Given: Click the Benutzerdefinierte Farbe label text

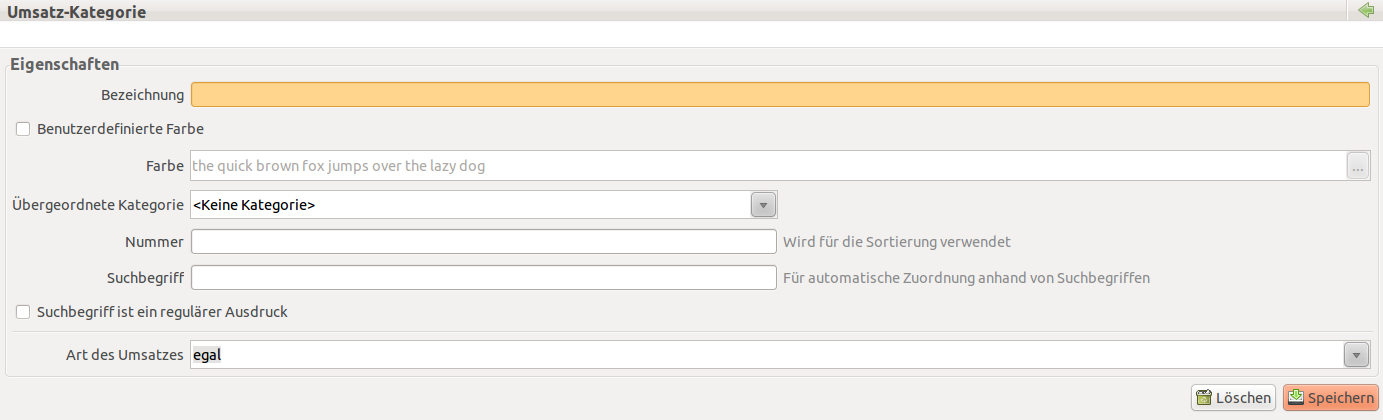Looking at the screenshot, I should tap(120, 129).
